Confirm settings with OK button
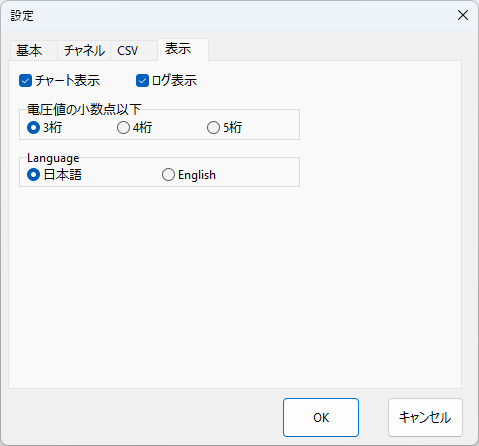479x446 pixels. tap(321, 417)
